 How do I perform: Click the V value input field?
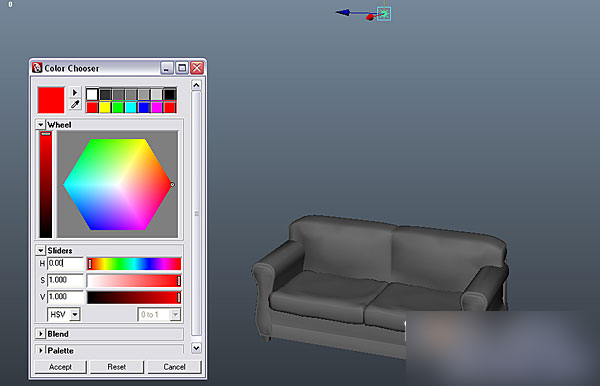(x=65, y=297)
